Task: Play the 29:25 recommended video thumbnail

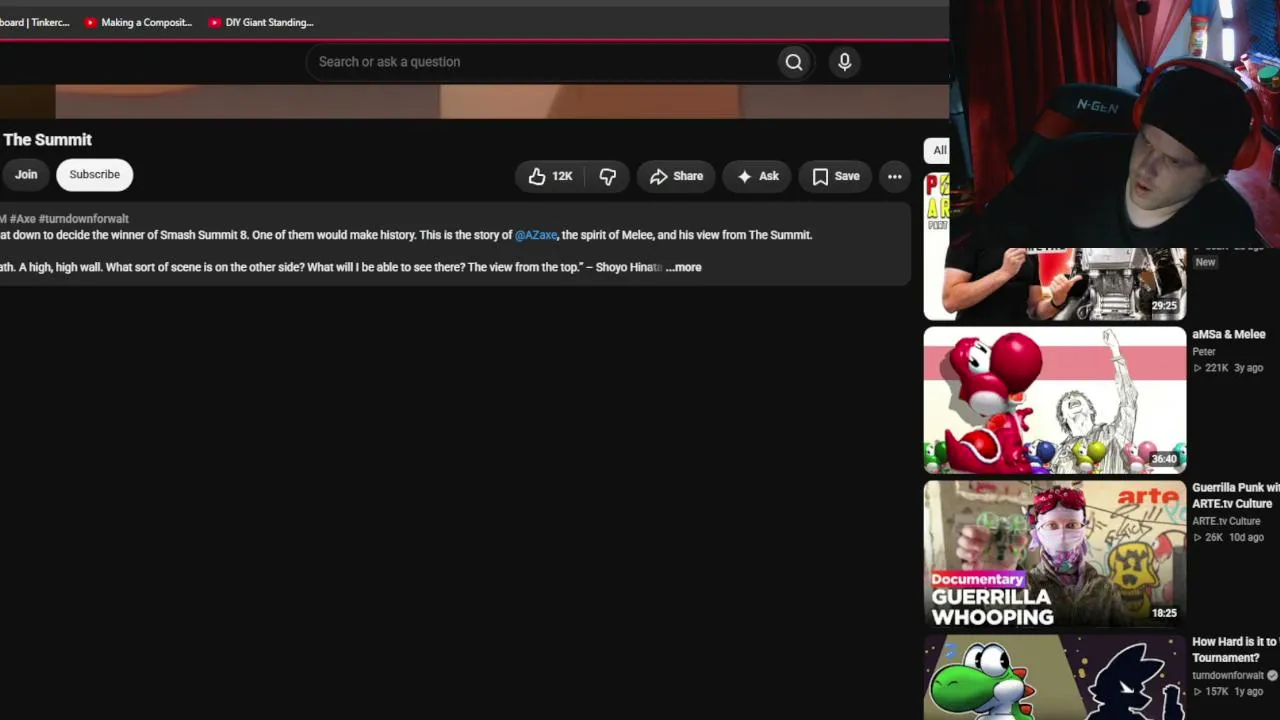Action: click(1055, 284)
